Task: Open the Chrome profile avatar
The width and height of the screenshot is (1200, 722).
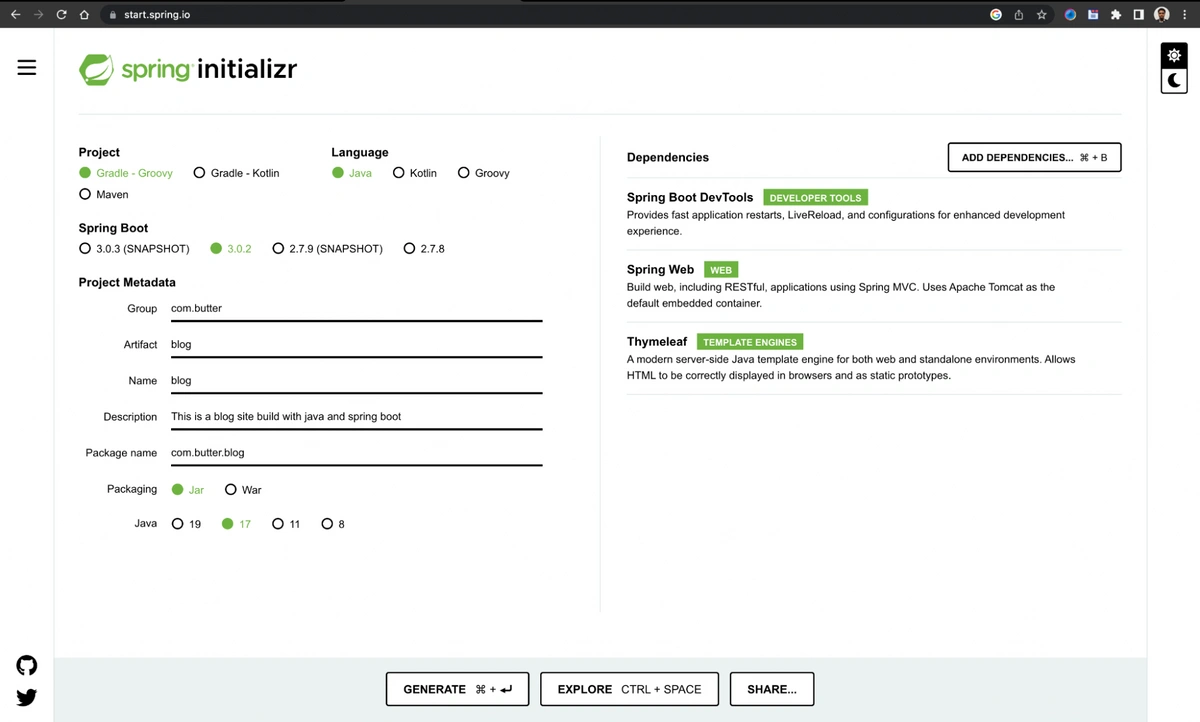Action: click(x=1161, y=15)
